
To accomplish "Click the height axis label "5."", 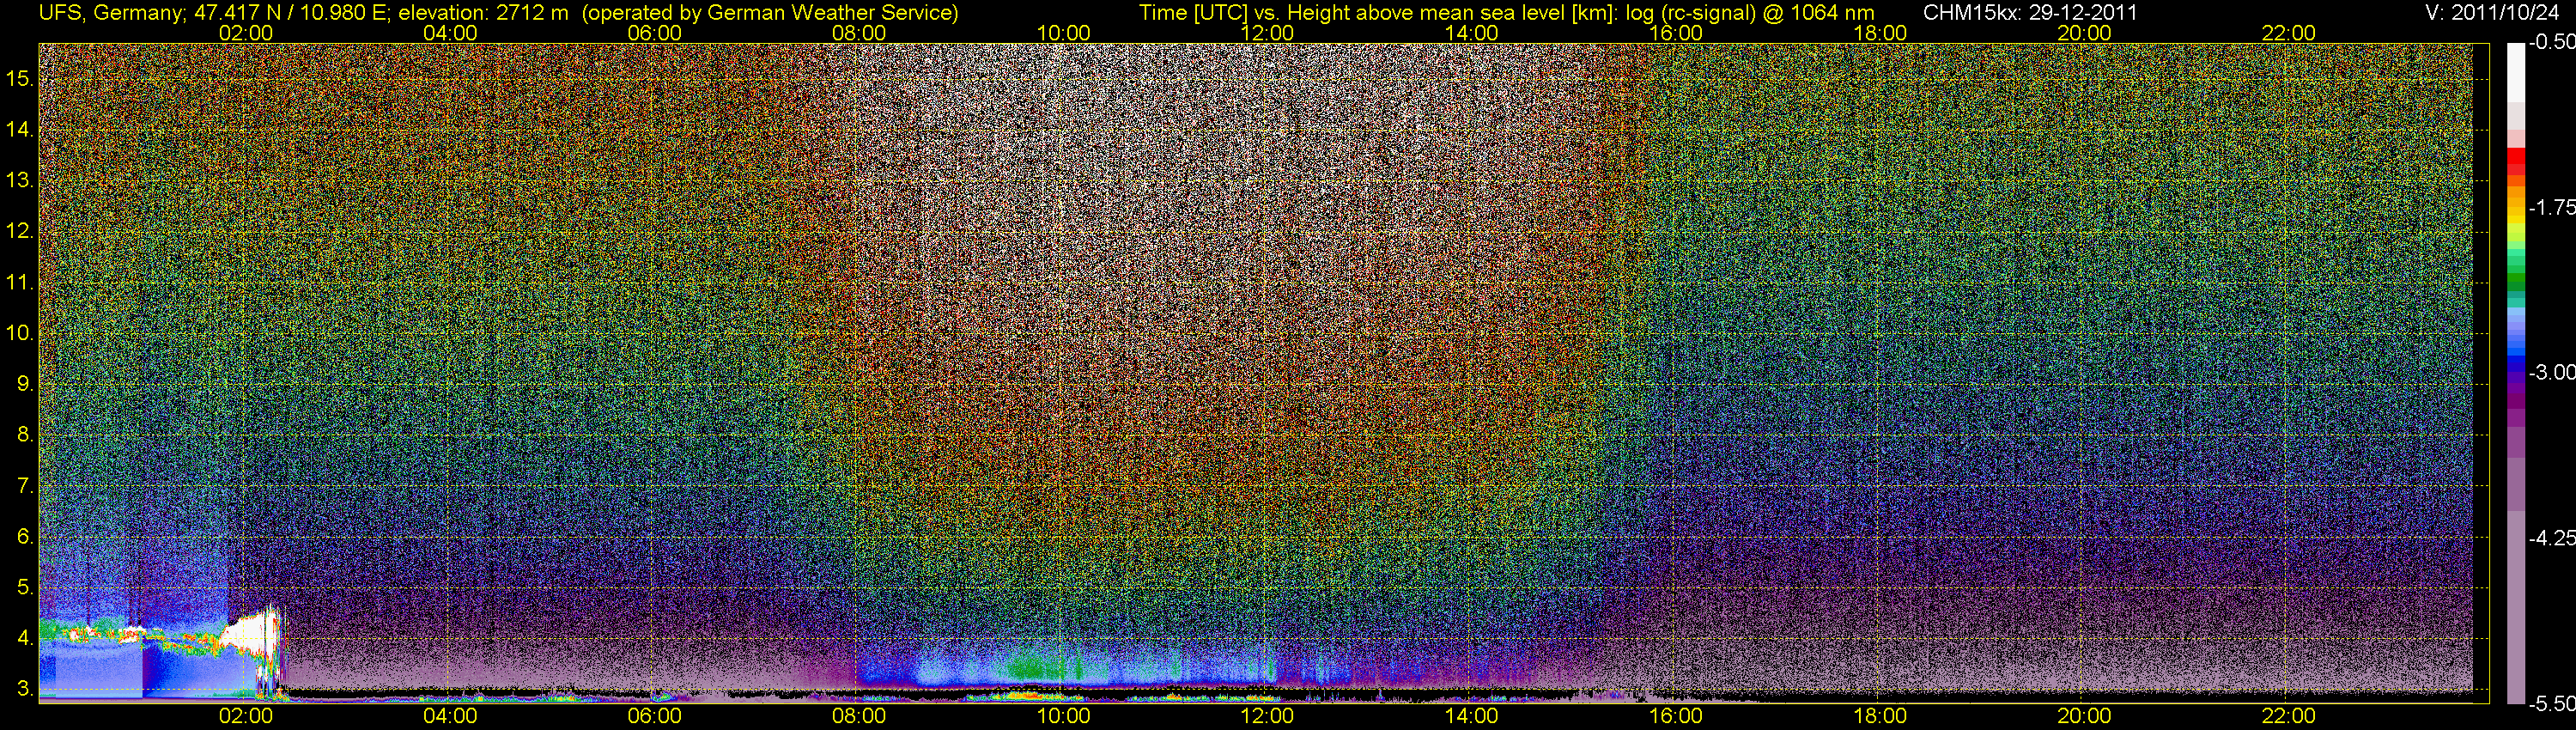I will pos(25,588).
